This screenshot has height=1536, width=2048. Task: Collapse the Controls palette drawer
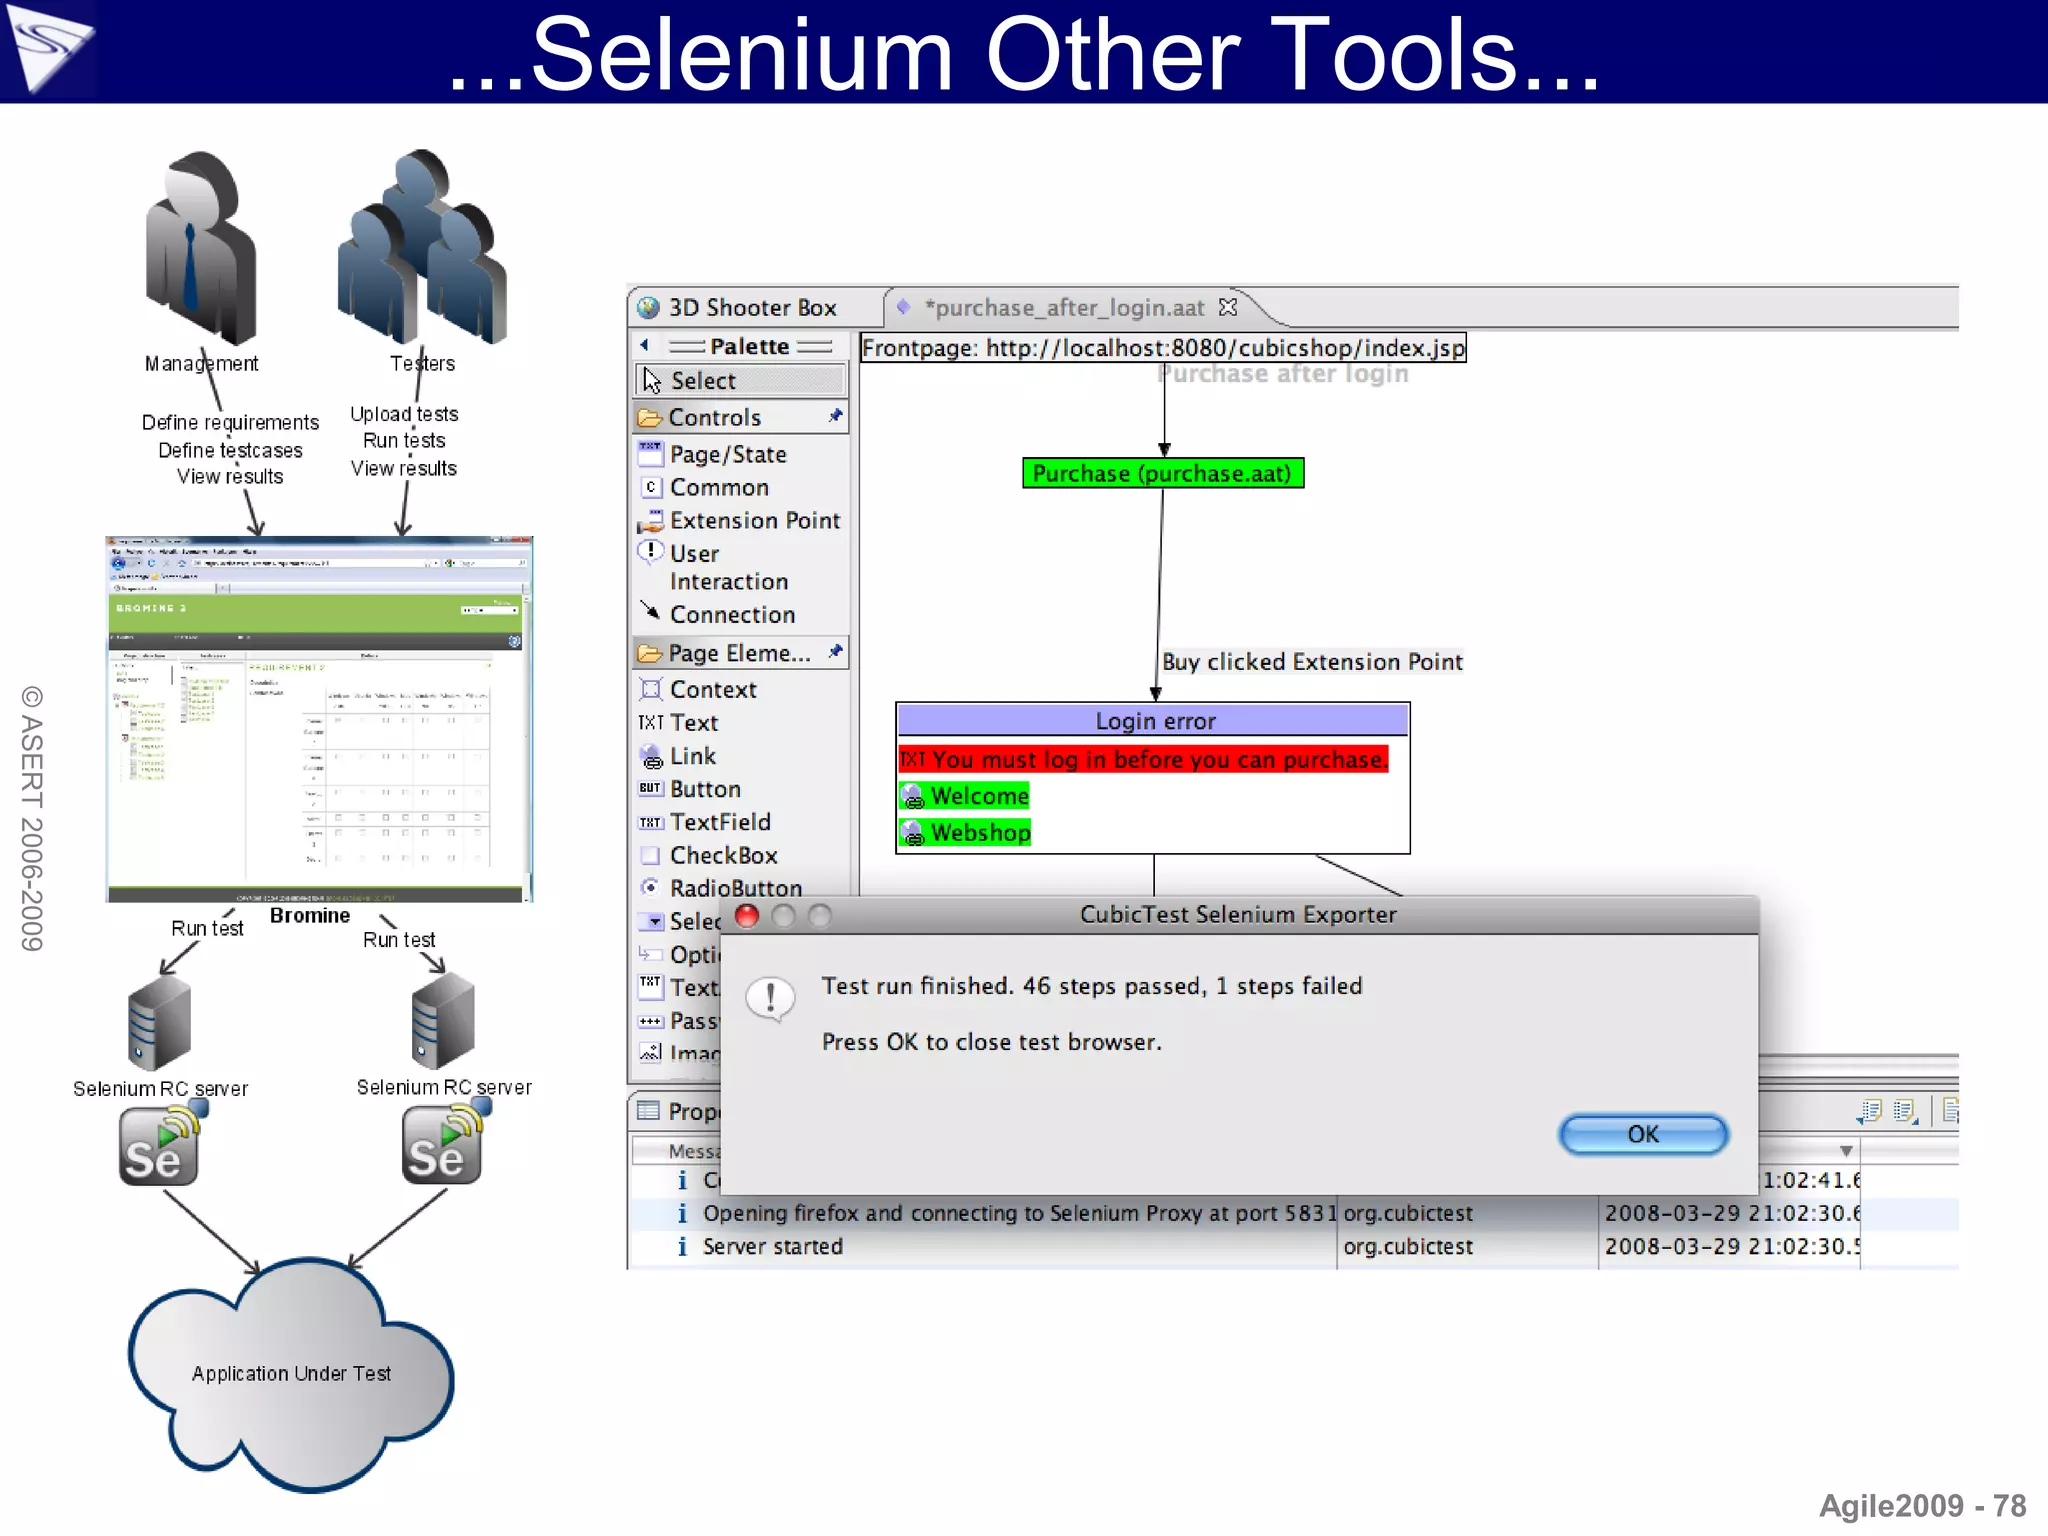(x=741, y=417)
